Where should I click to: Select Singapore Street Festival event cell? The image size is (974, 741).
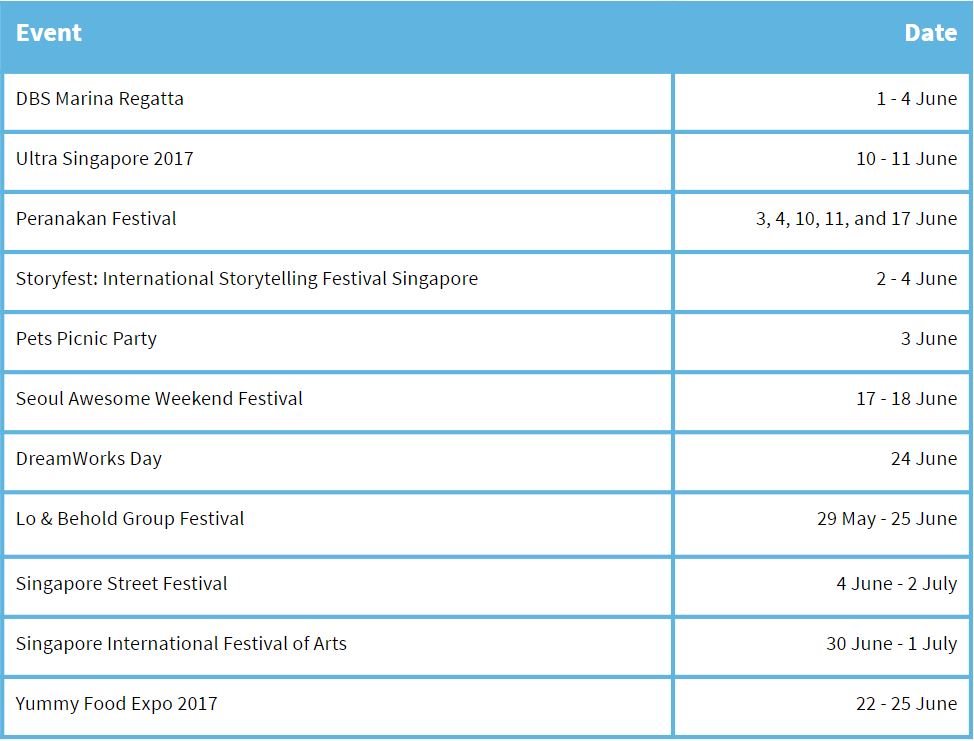122,584
